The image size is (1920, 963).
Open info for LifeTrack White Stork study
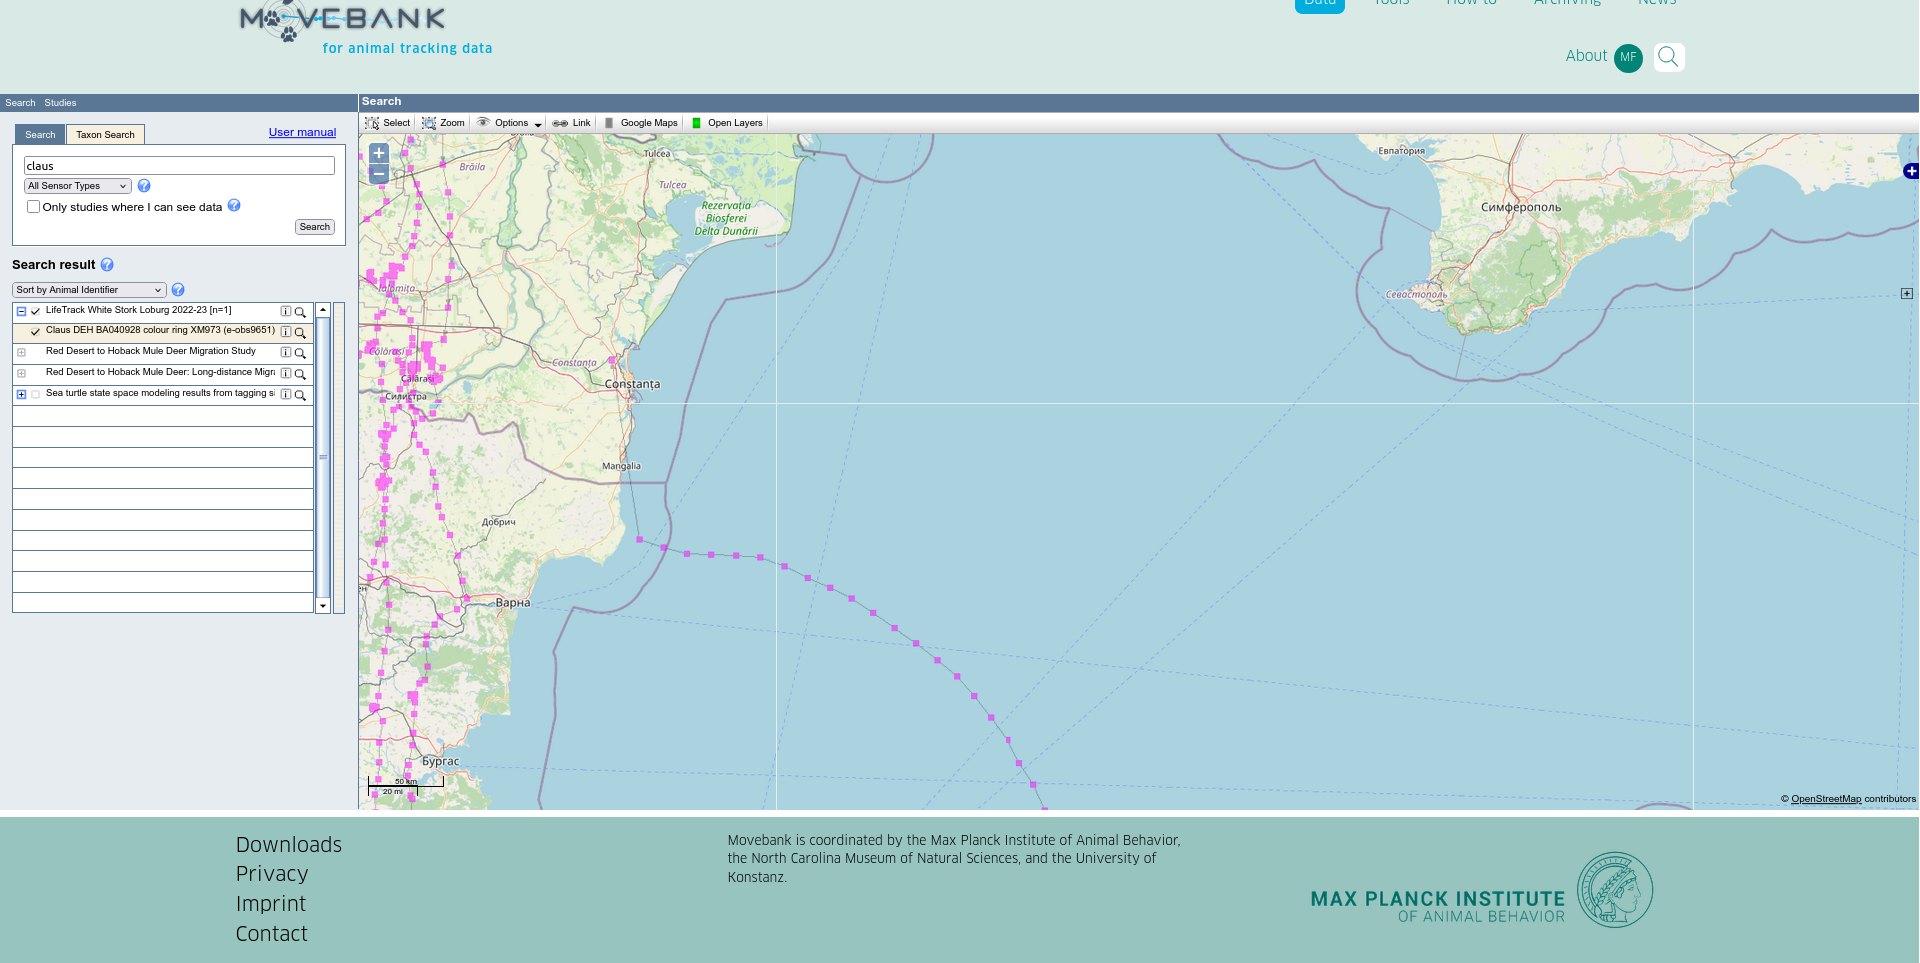tap(286, 312)
